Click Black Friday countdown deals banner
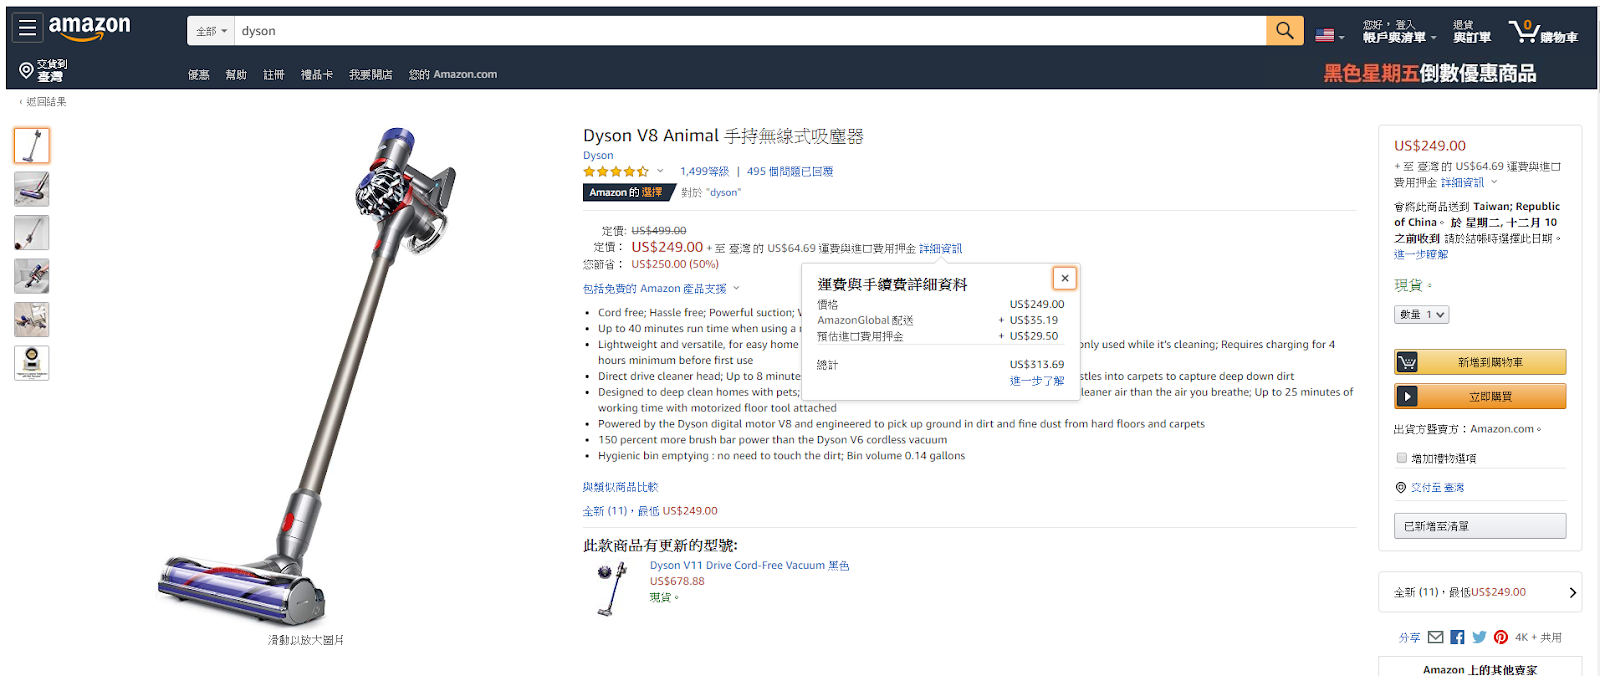The width and height of the screenshot is (1600, 676). click(x=1430, y=73)
